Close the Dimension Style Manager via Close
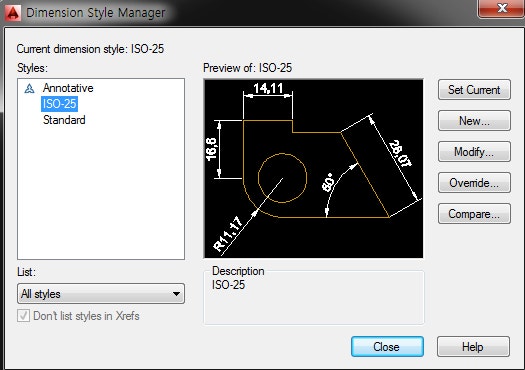Image resolution: width=525 pixels, height=370 pixels. point(387,347)
